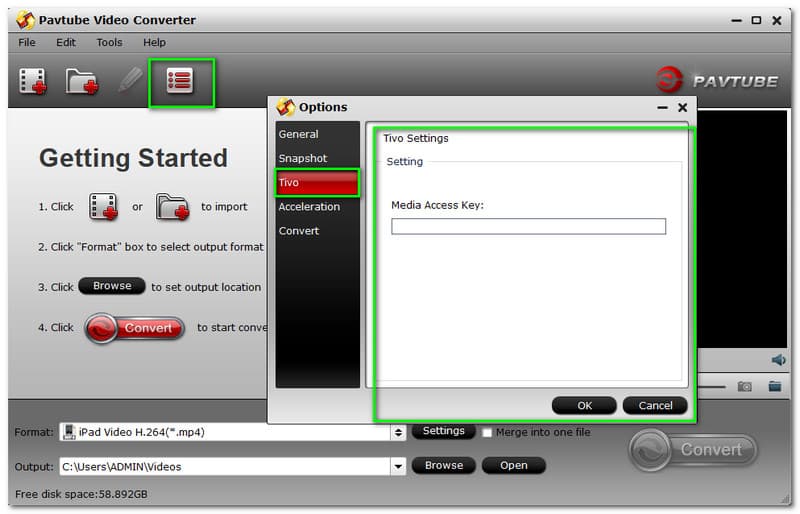Select the General tab in Options

317,134
